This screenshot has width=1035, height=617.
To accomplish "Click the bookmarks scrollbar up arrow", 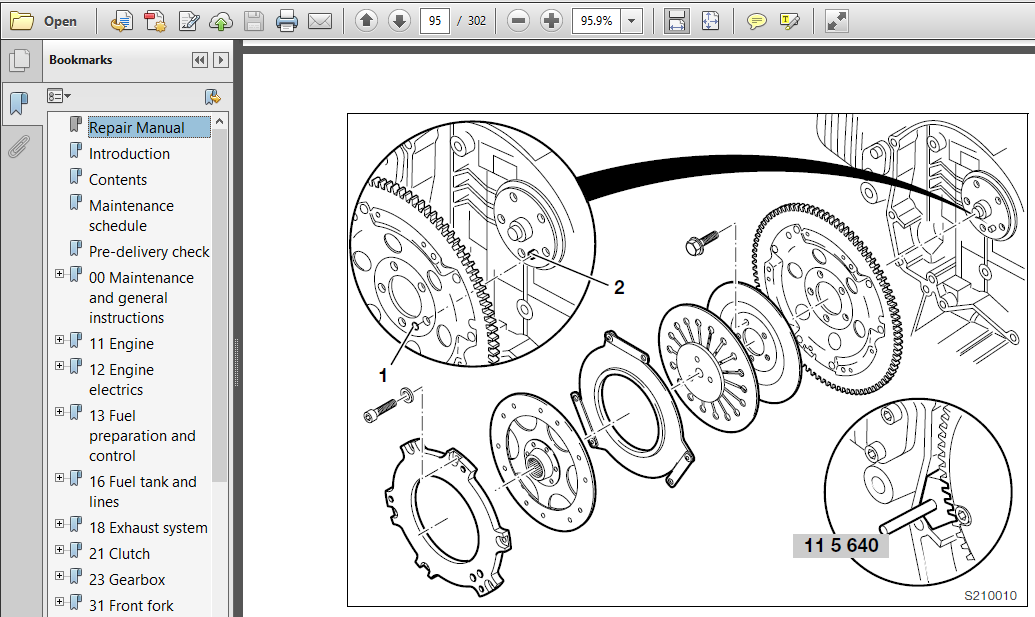I will click(x=220, y=121).
